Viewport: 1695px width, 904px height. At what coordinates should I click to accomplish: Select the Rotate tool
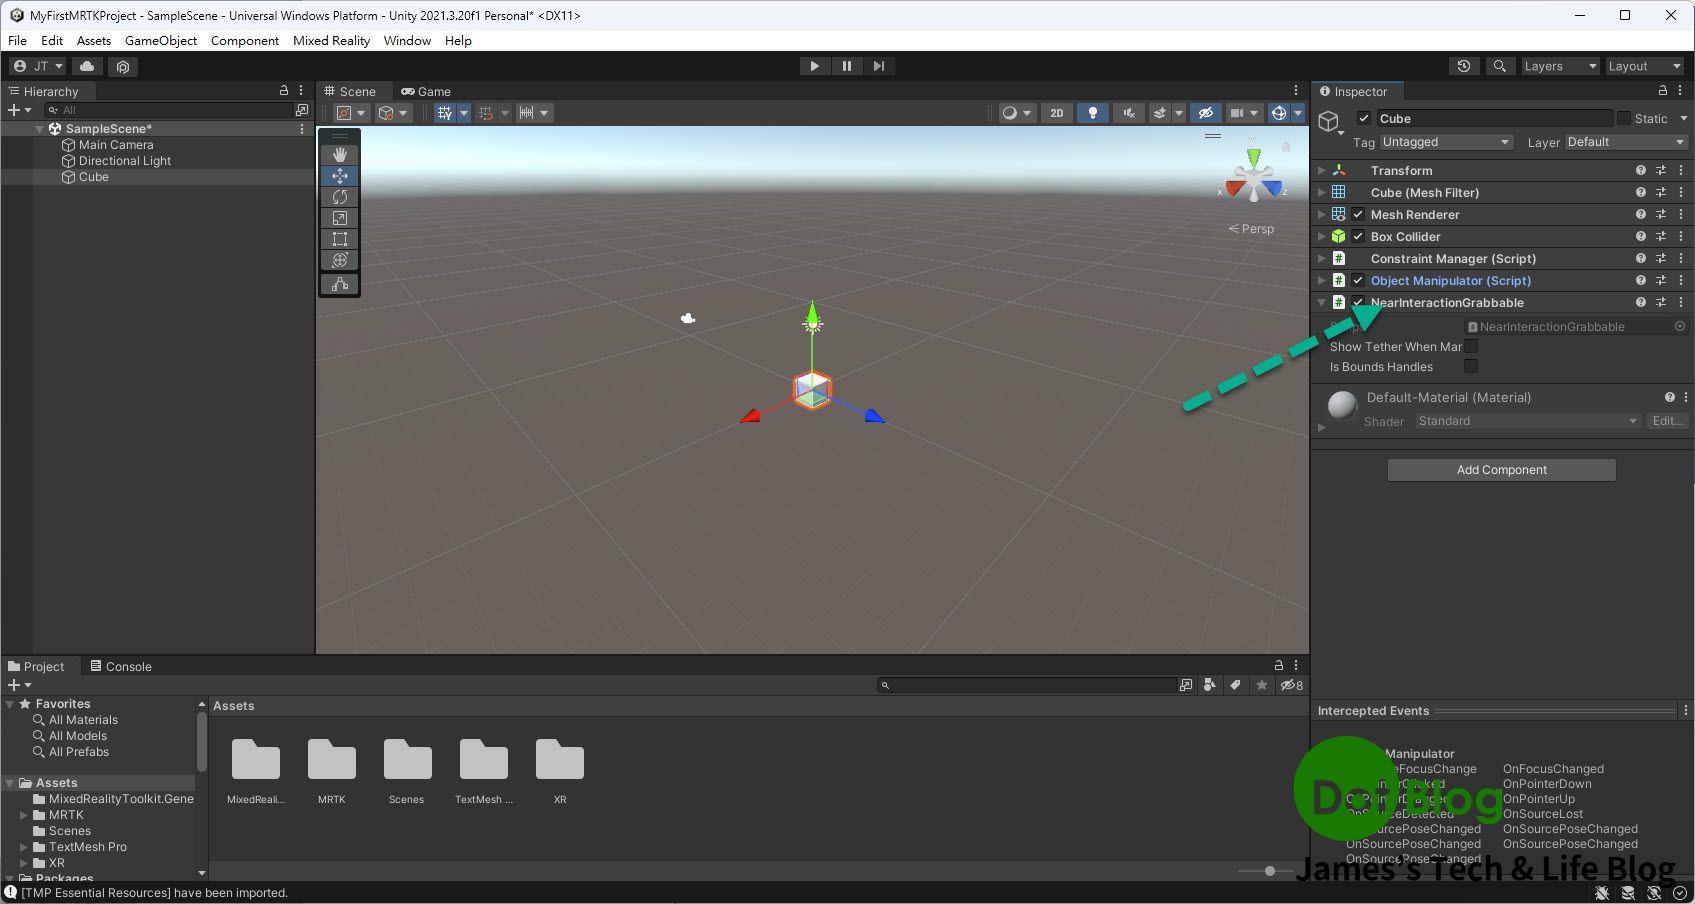(x=339, y=197)
